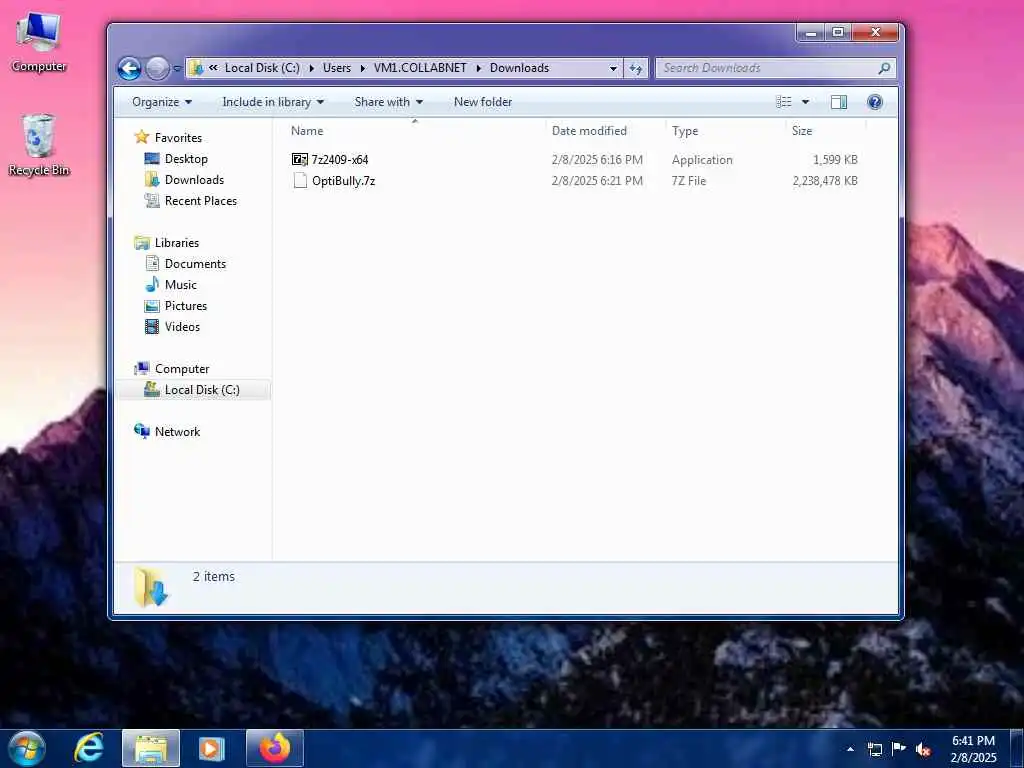Click the VM1.COLLABNET breadcrumb segment
The height and width of the screenshot is (768, 1024).
pyautogui.click(x=420, y=68)
